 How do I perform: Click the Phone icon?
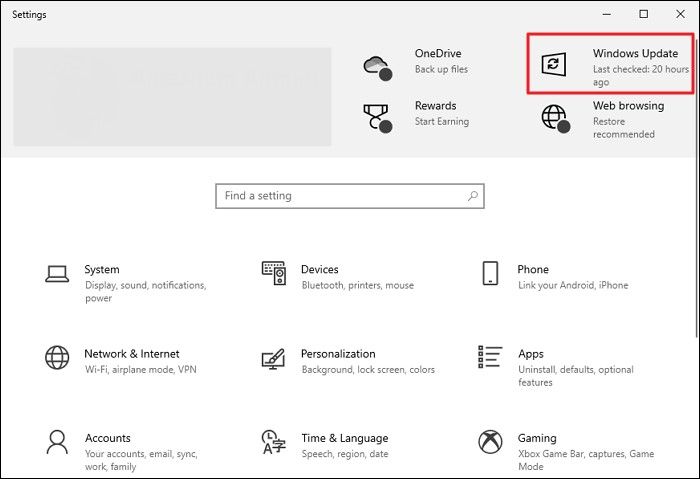490,273
